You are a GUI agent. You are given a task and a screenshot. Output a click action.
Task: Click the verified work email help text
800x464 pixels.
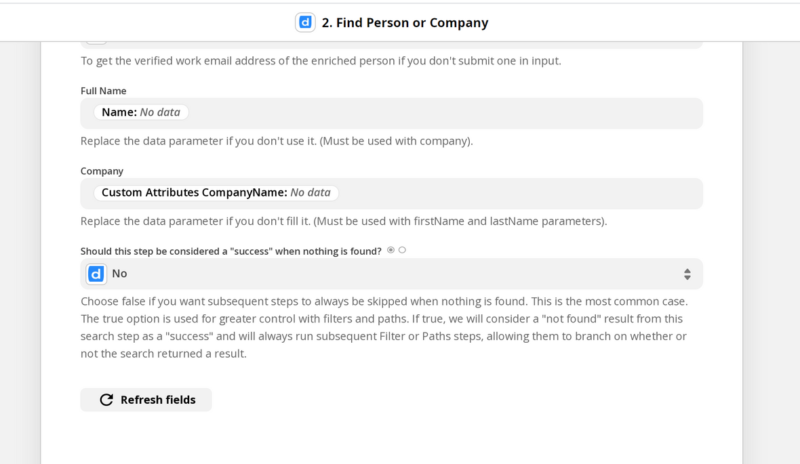pyautogui.click(x=321, y=61)
